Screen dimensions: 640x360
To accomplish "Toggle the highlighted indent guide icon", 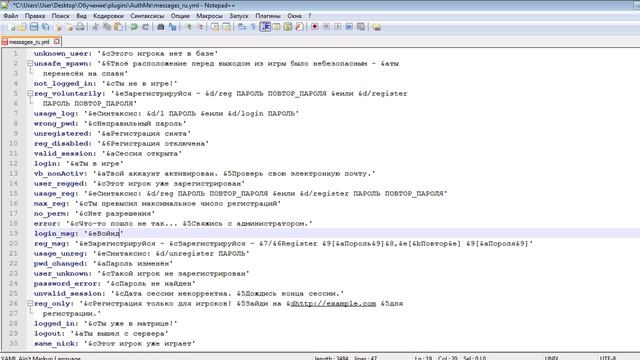I will click(x=265, y=27).
